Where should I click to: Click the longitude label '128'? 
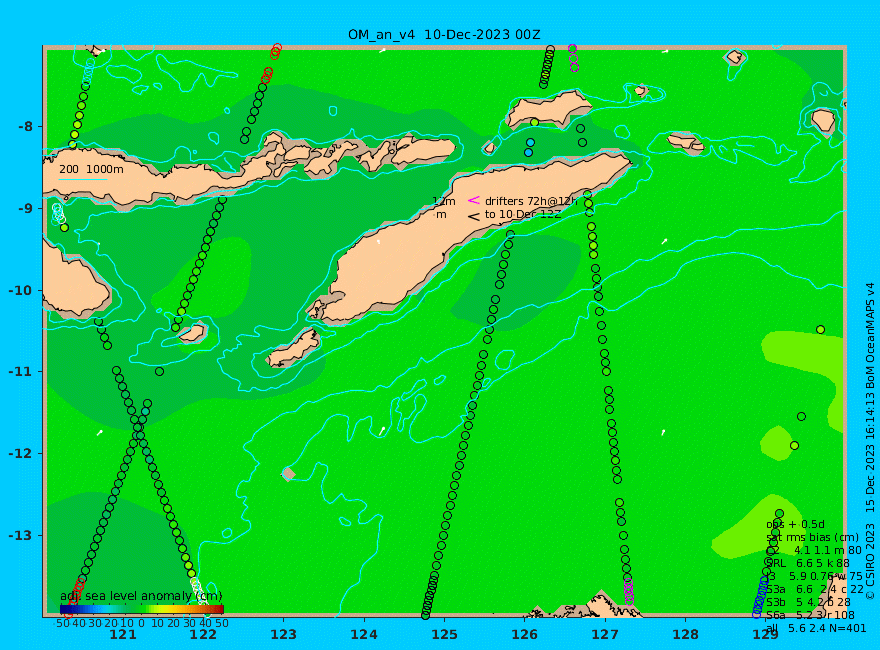(x=686, y=635)
